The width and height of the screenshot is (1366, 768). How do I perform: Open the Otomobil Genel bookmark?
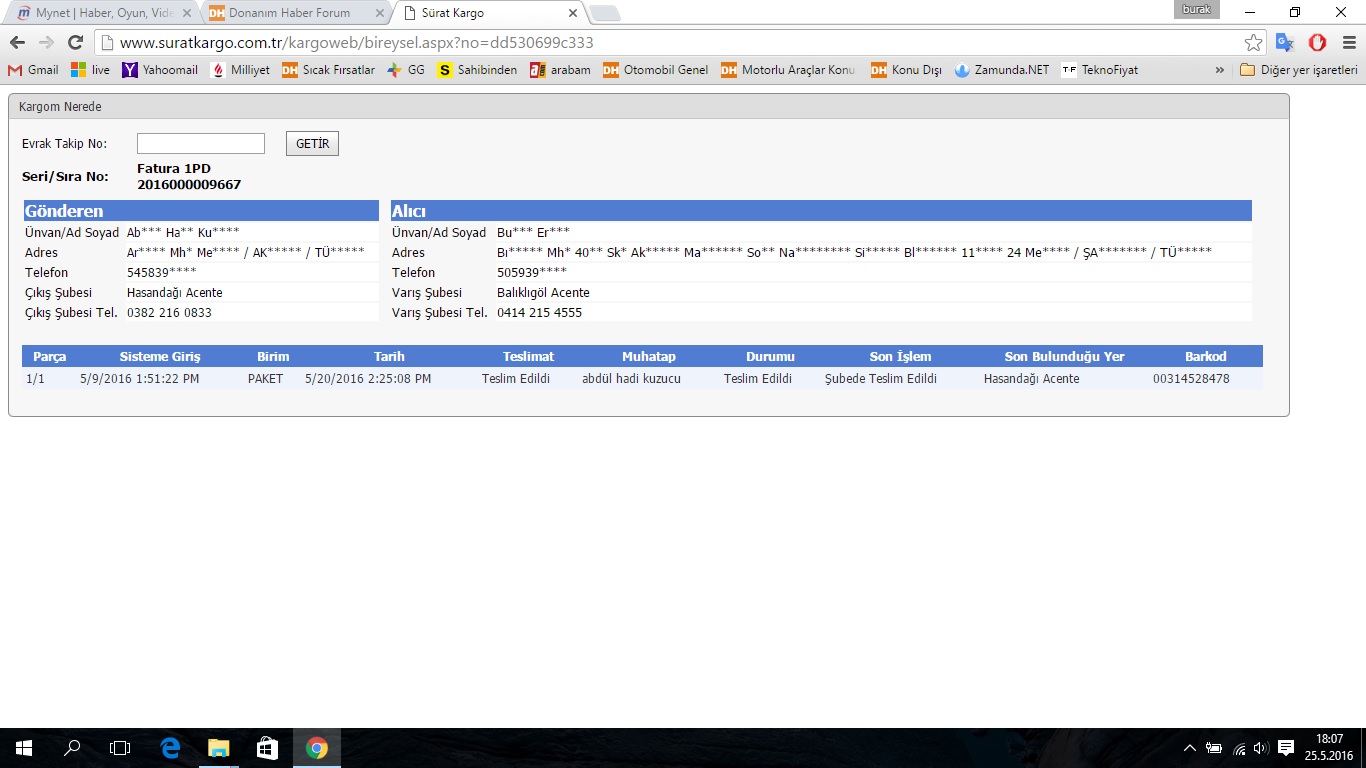click(x=655, y=70)
